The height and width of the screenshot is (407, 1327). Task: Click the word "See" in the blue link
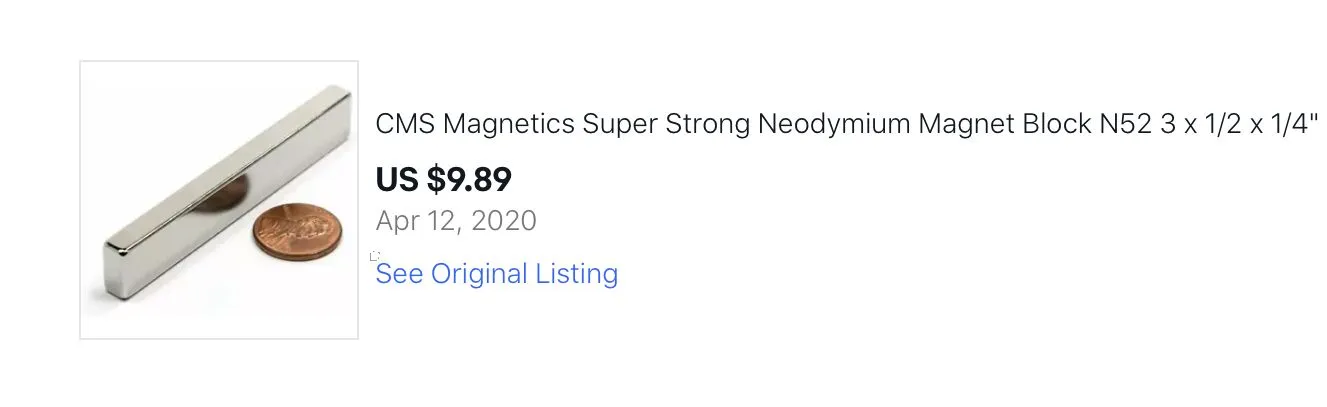(399, 274)
